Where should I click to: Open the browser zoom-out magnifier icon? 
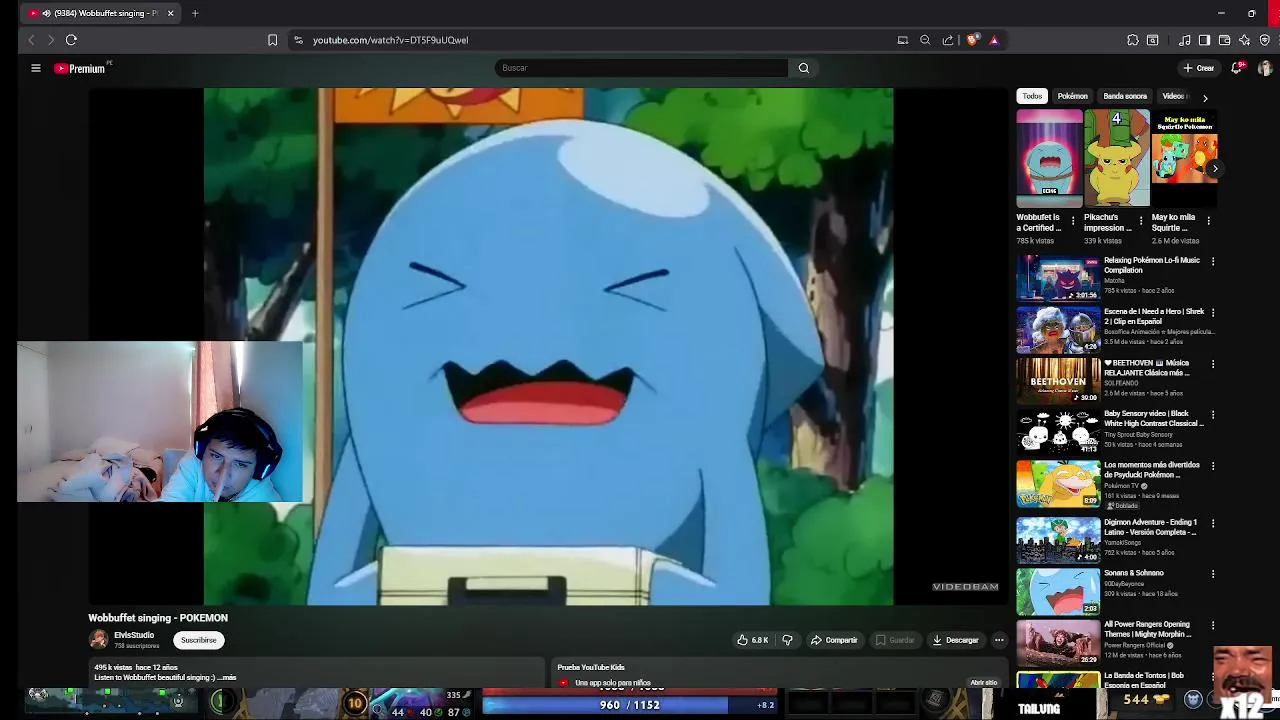925,40
